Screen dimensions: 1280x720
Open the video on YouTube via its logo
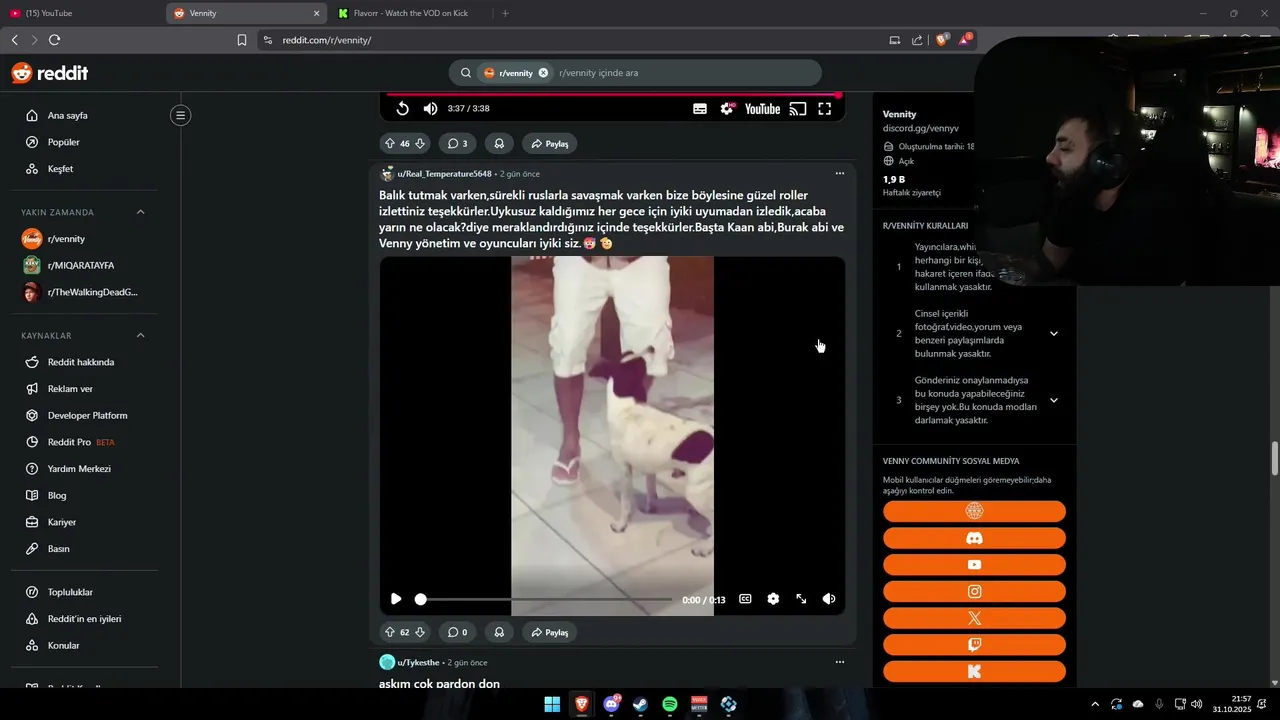pyautogui.click(x=762, y=108)
